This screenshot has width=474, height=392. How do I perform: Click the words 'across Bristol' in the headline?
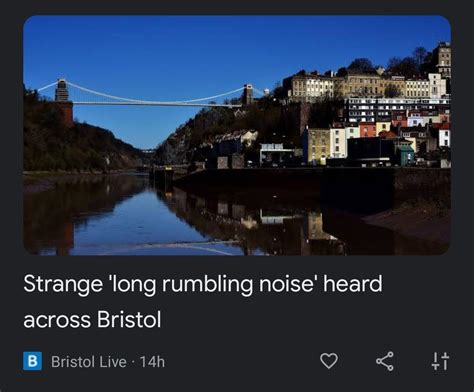(x=92, y=319)
